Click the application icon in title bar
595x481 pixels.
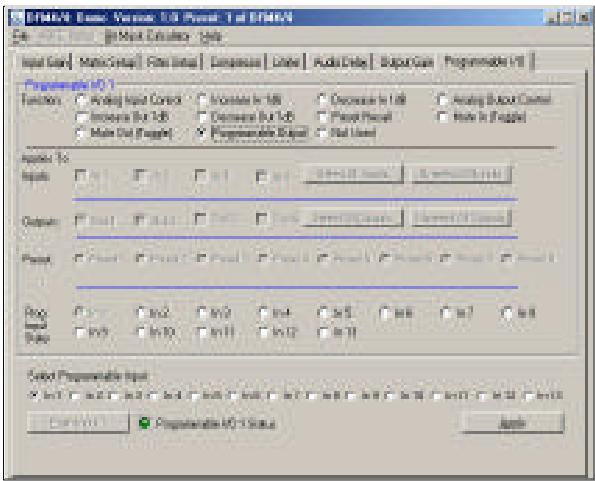[x=16, y=18]
